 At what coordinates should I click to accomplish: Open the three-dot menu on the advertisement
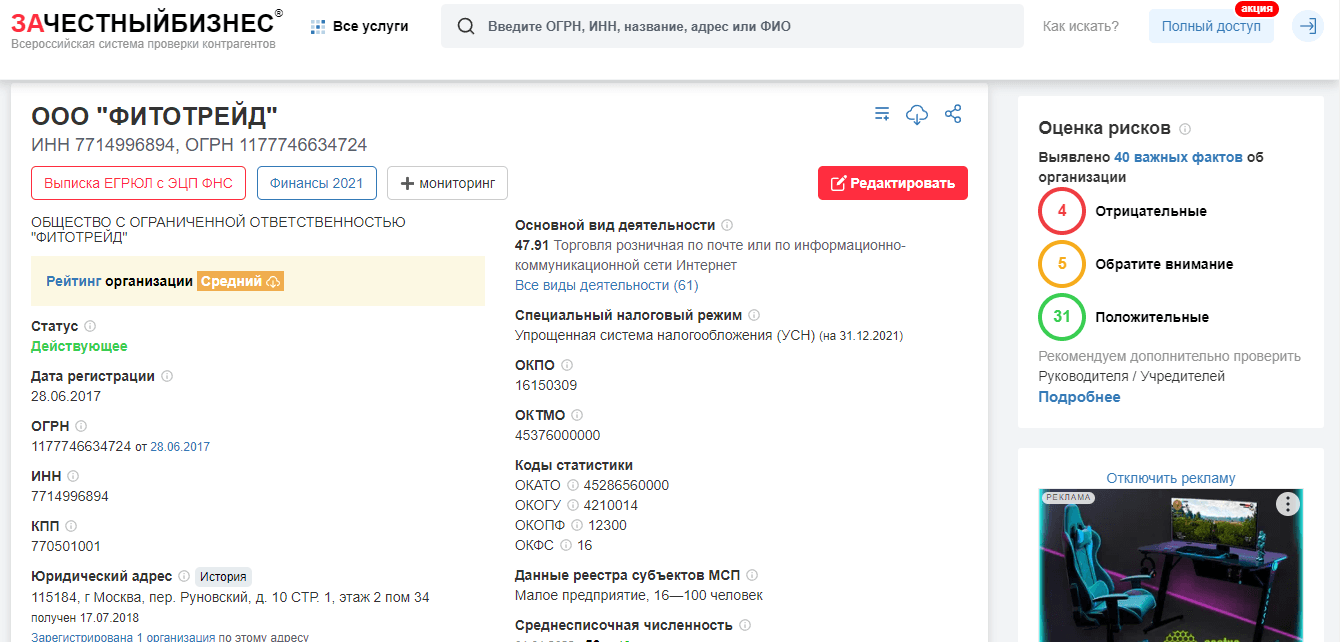click(1286, 505)
